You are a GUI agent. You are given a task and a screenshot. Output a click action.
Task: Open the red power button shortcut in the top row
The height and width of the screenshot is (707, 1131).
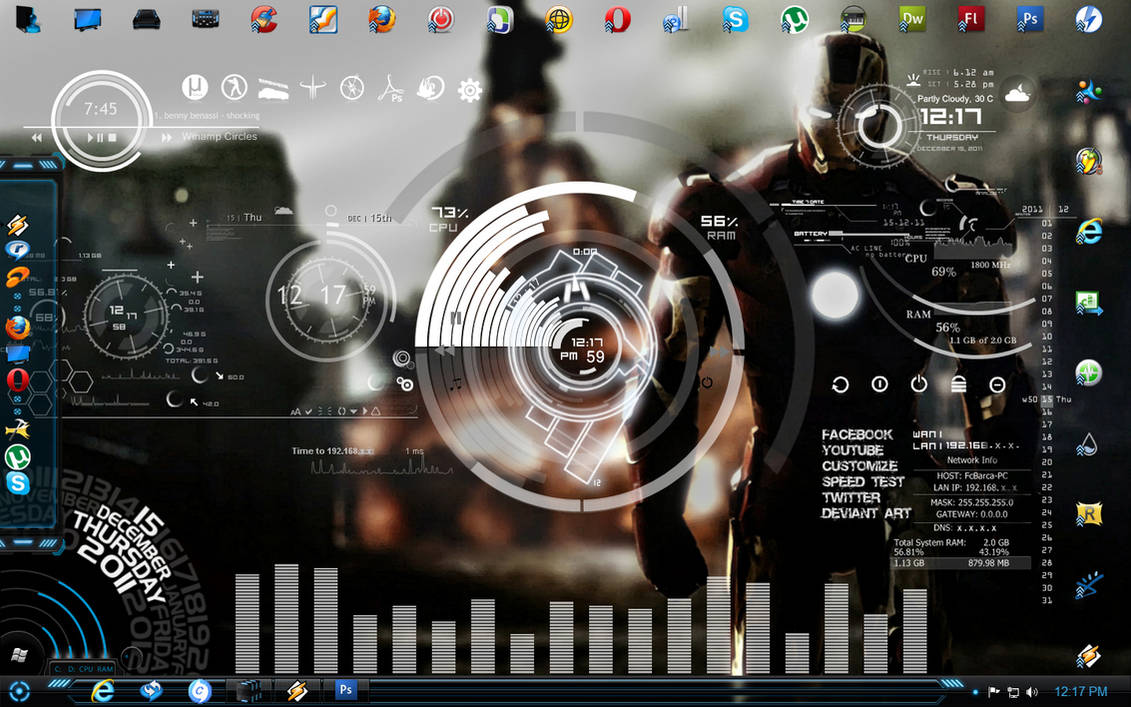441,19
